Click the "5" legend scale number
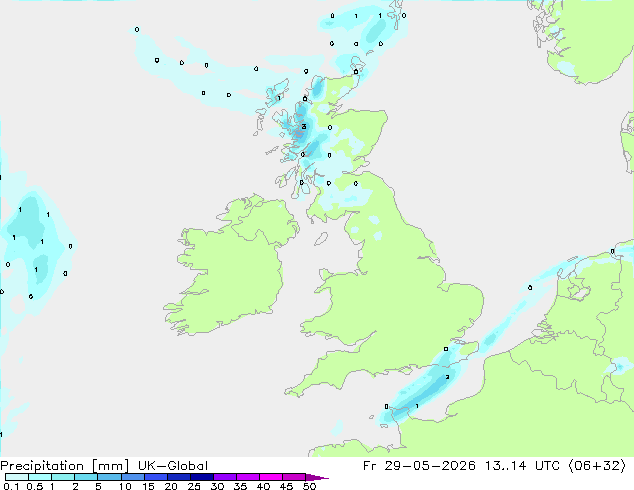The height and width of the screenshot is (490, 634). [98, 486]
